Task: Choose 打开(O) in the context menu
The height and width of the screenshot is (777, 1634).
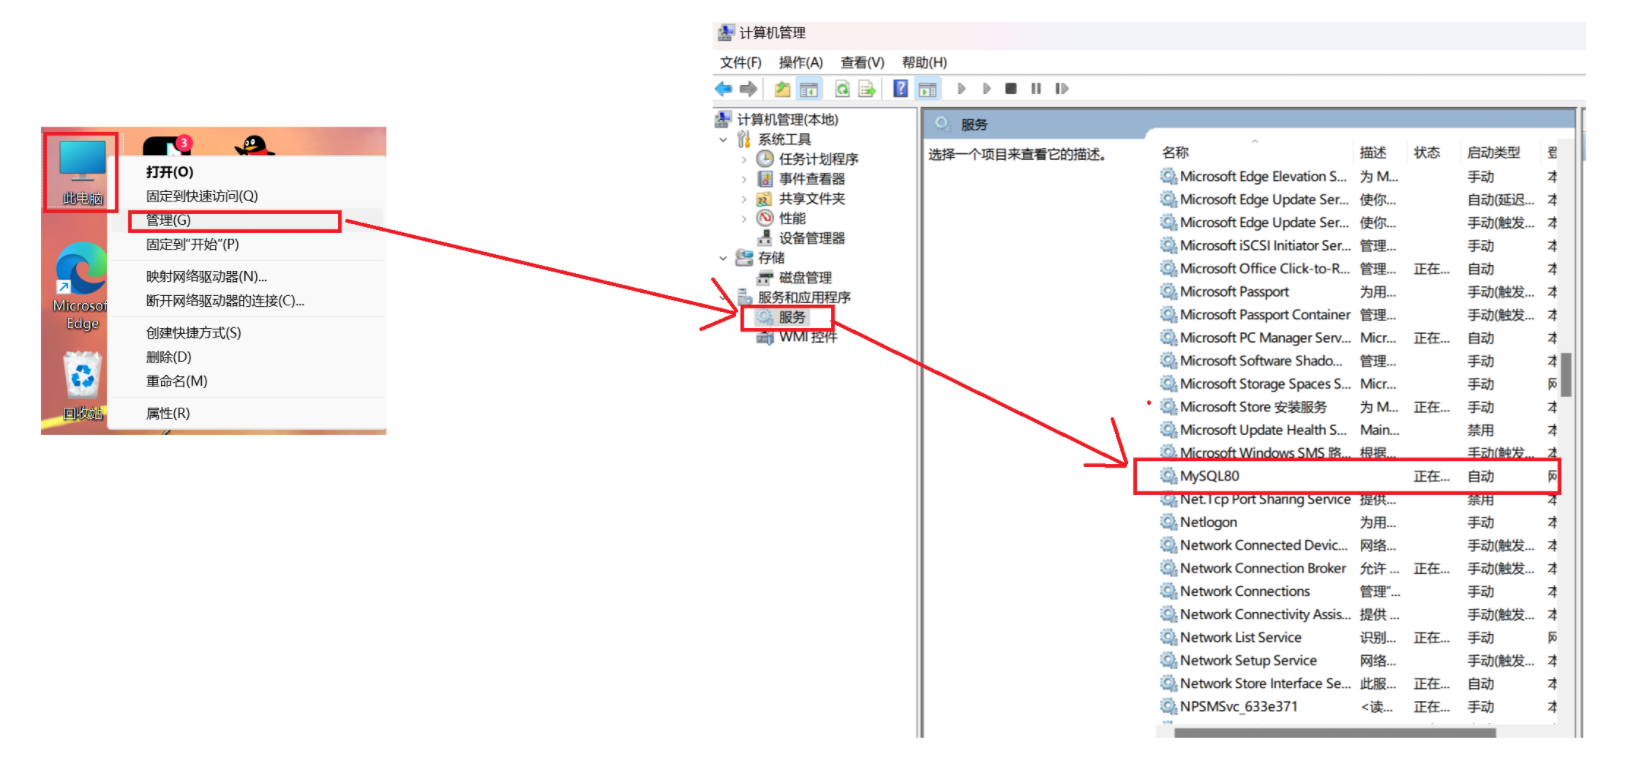Action: pyautogui.click(x=245, y=172)
